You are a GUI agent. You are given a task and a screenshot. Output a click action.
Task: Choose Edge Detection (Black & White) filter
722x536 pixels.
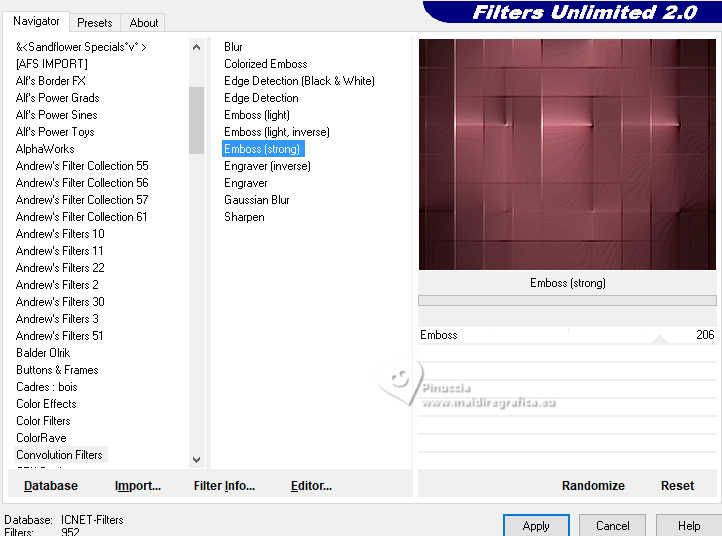tap(299, 81)
